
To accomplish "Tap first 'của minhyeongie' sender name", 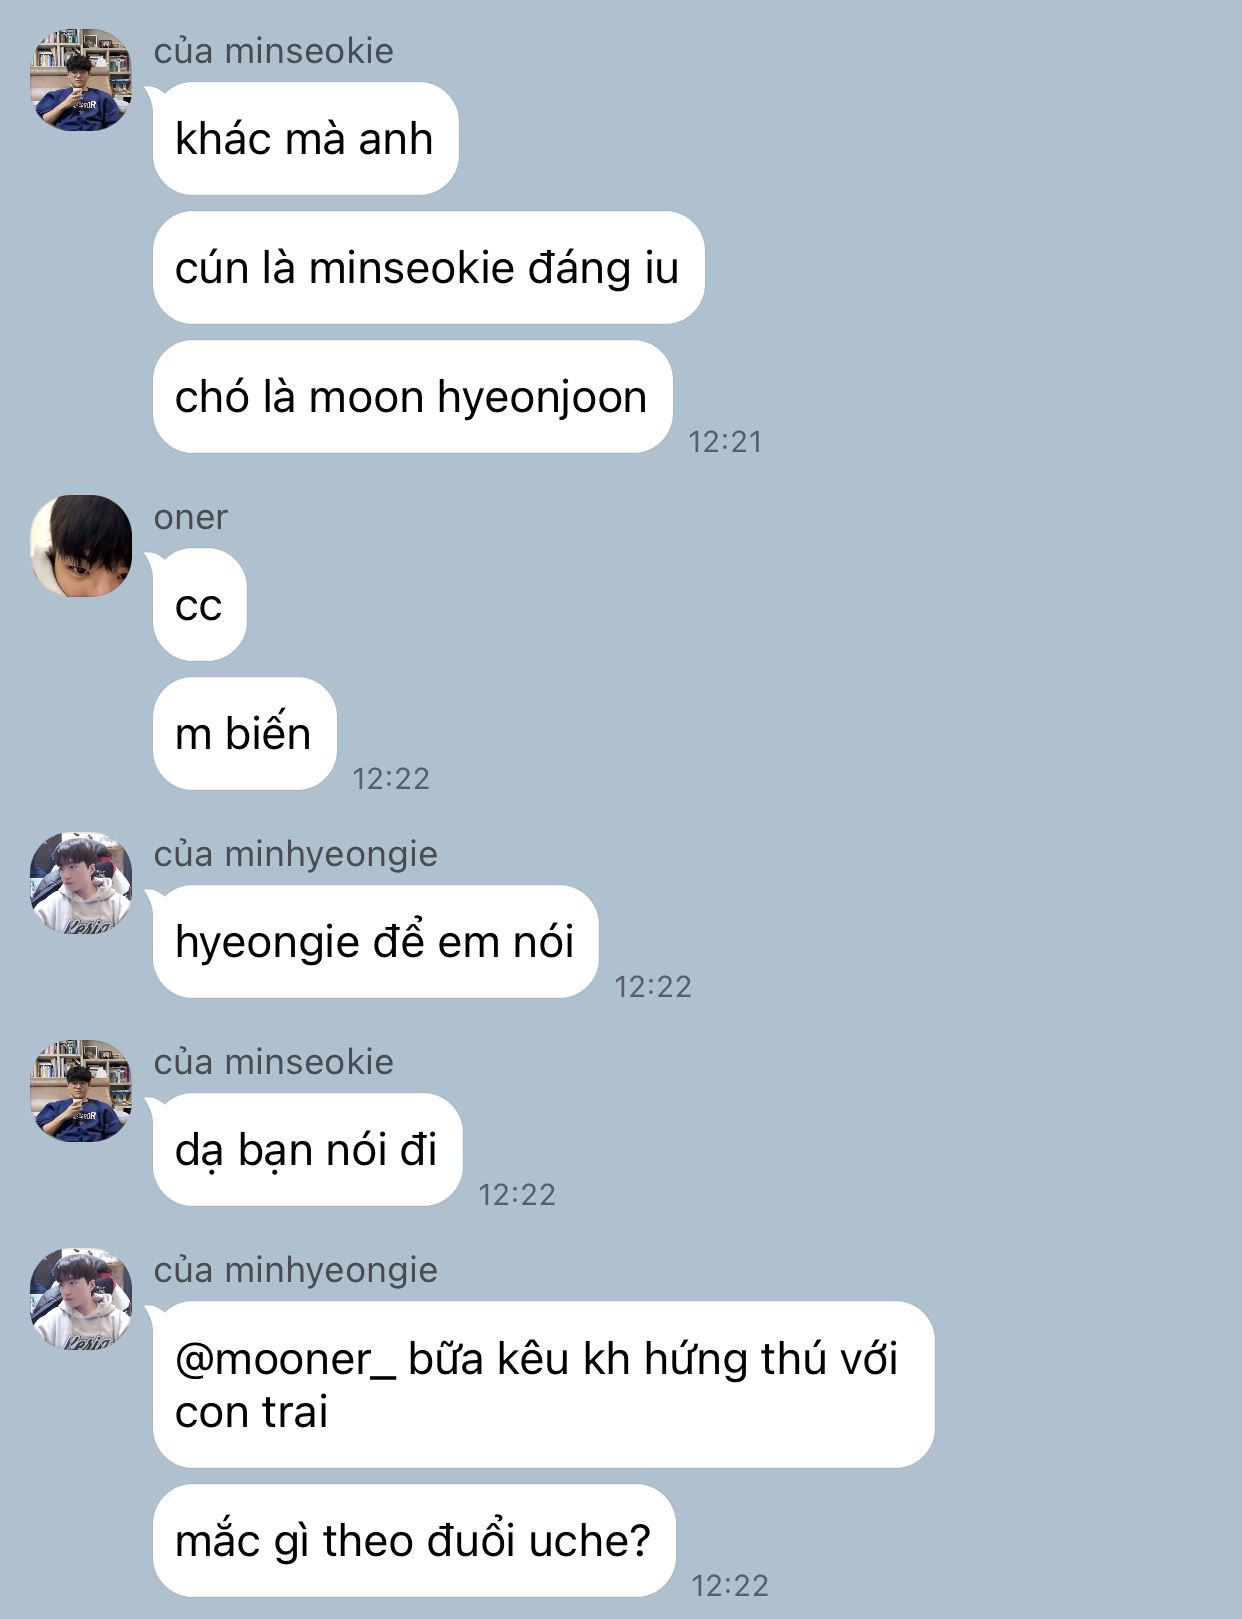I will pos(296,854).
